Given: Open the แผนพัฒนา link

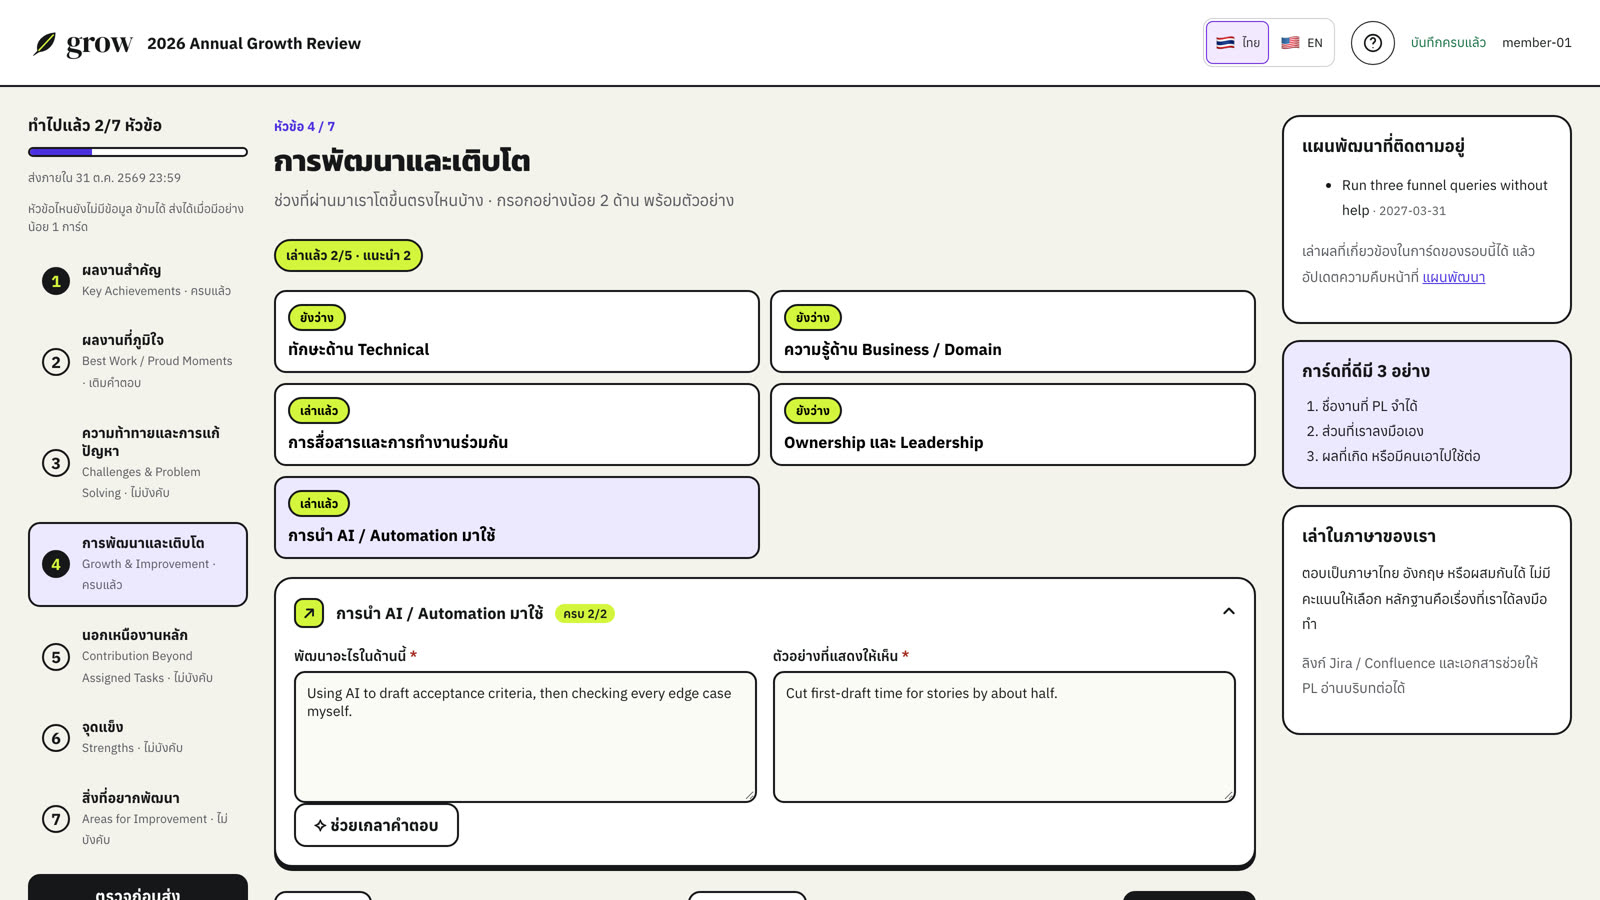Looking at the screenshot, I should tap(1453, 277).
